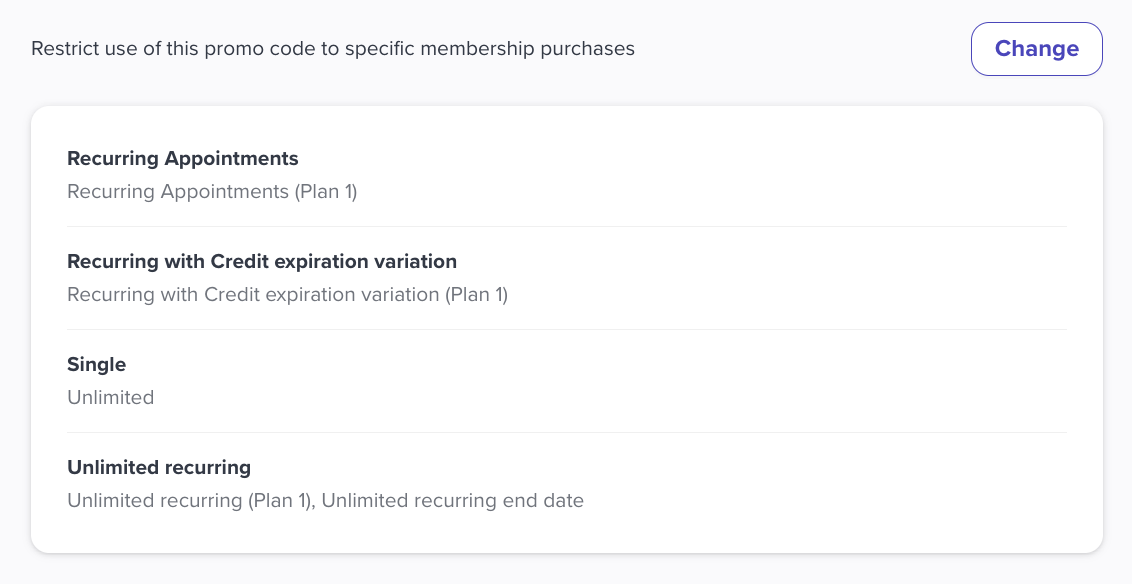The width and height of the screenshot is (1132, 584).
Task: Click the bold "Recurring with Credit expiration variation" heading
Action: coord(262,262)
